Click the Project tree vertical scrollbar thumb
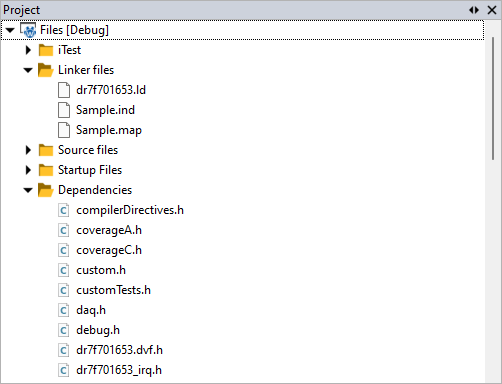Image resolution: width=502 pixels, height=384 pixels. click(493, 99)
